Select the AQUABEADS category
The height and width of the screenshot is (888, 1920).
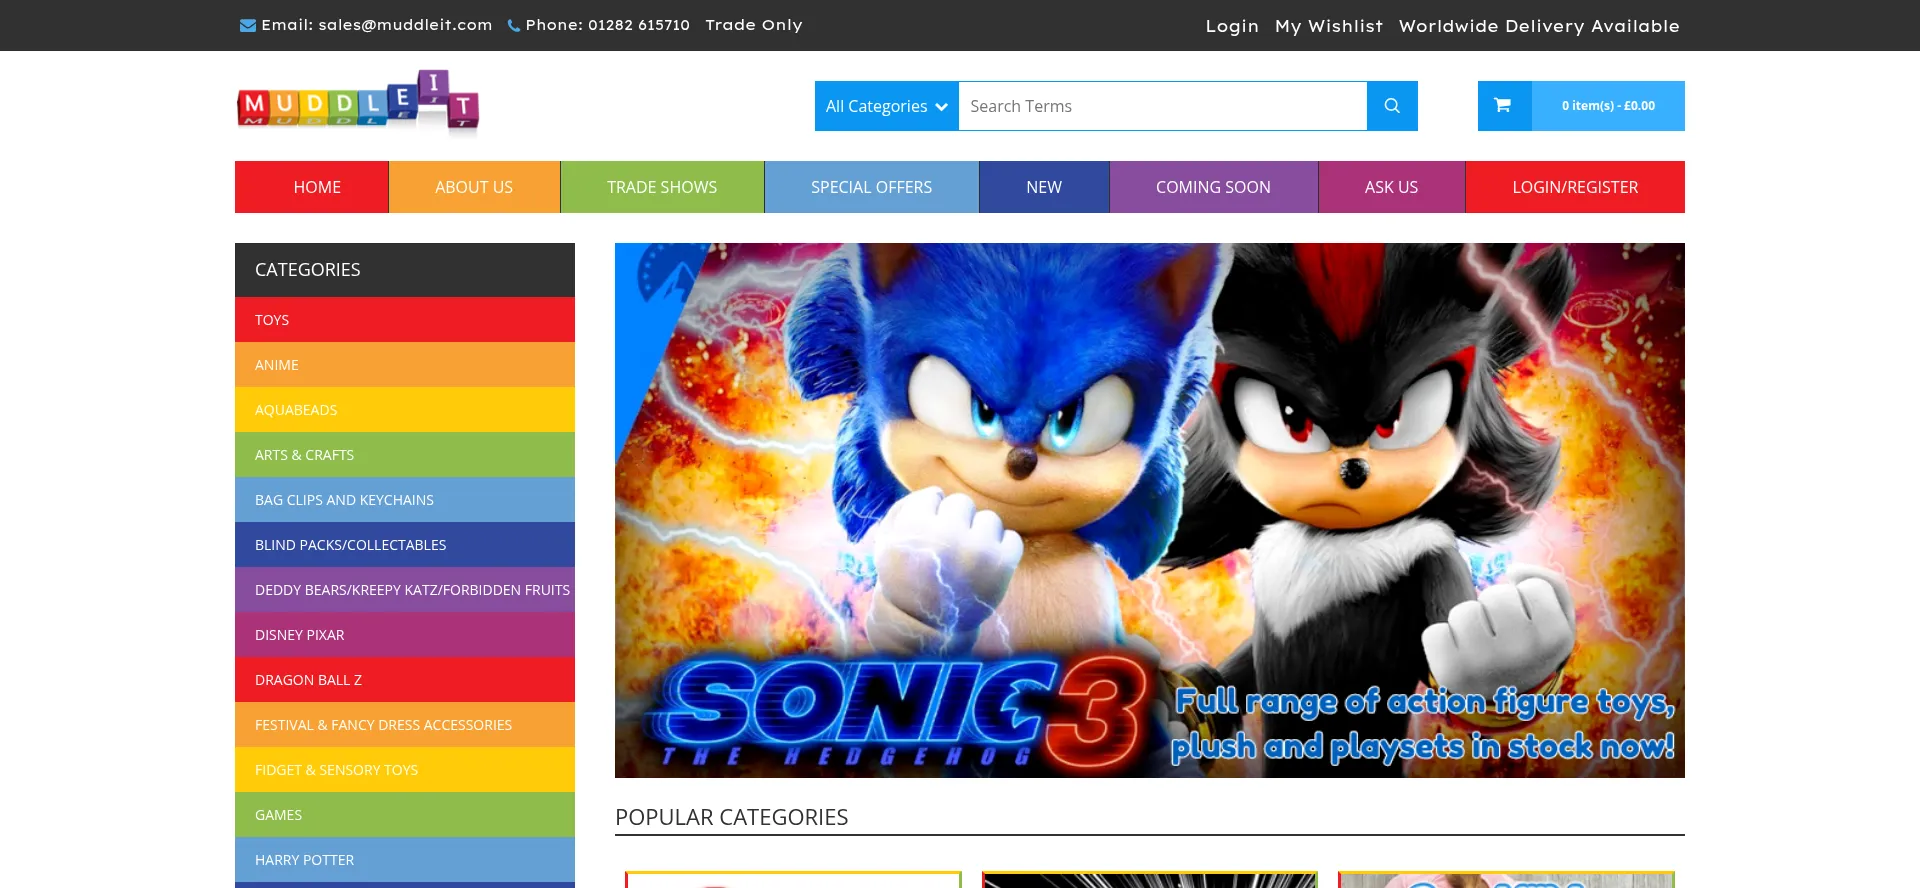click(x=405, y=410)
